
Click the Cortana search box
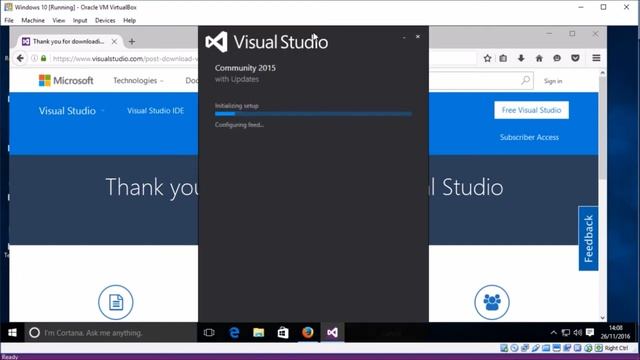coord(111,333)
